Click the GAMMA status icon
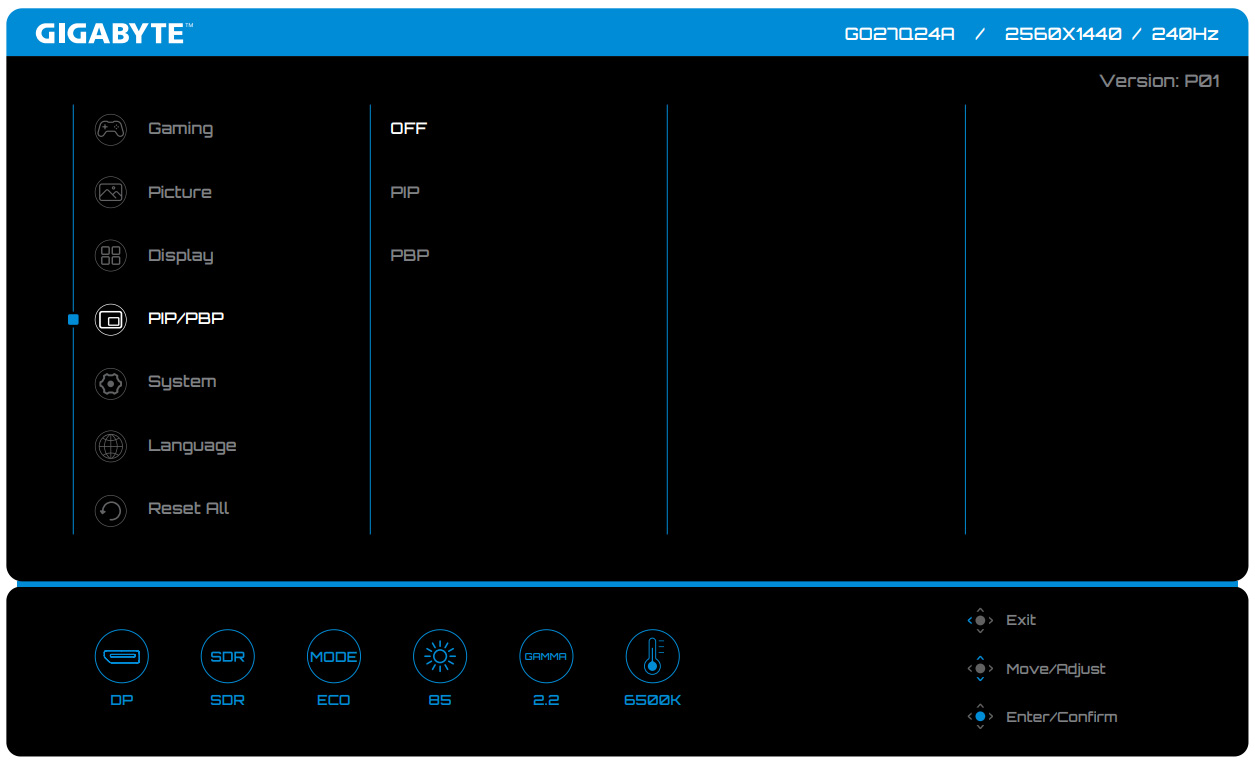The height and width of the screenshot is (764, 1255). click(546, 657)
